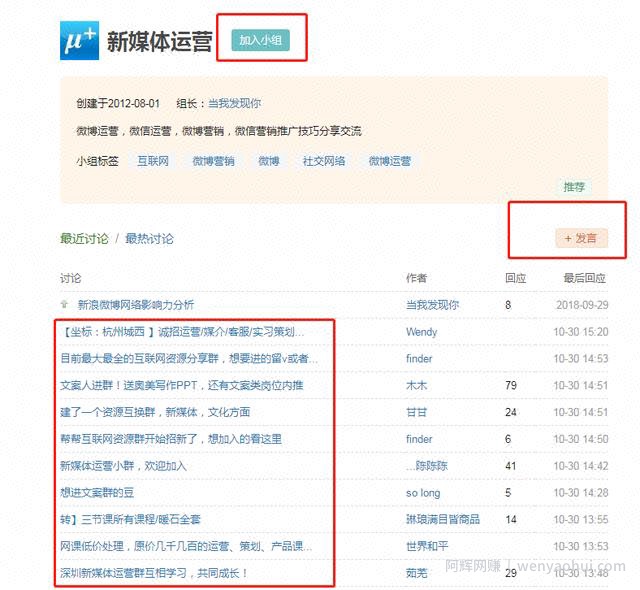
Task: Open topic 深圳新媒体运营群互相学习
Action: tap(154, 573)
